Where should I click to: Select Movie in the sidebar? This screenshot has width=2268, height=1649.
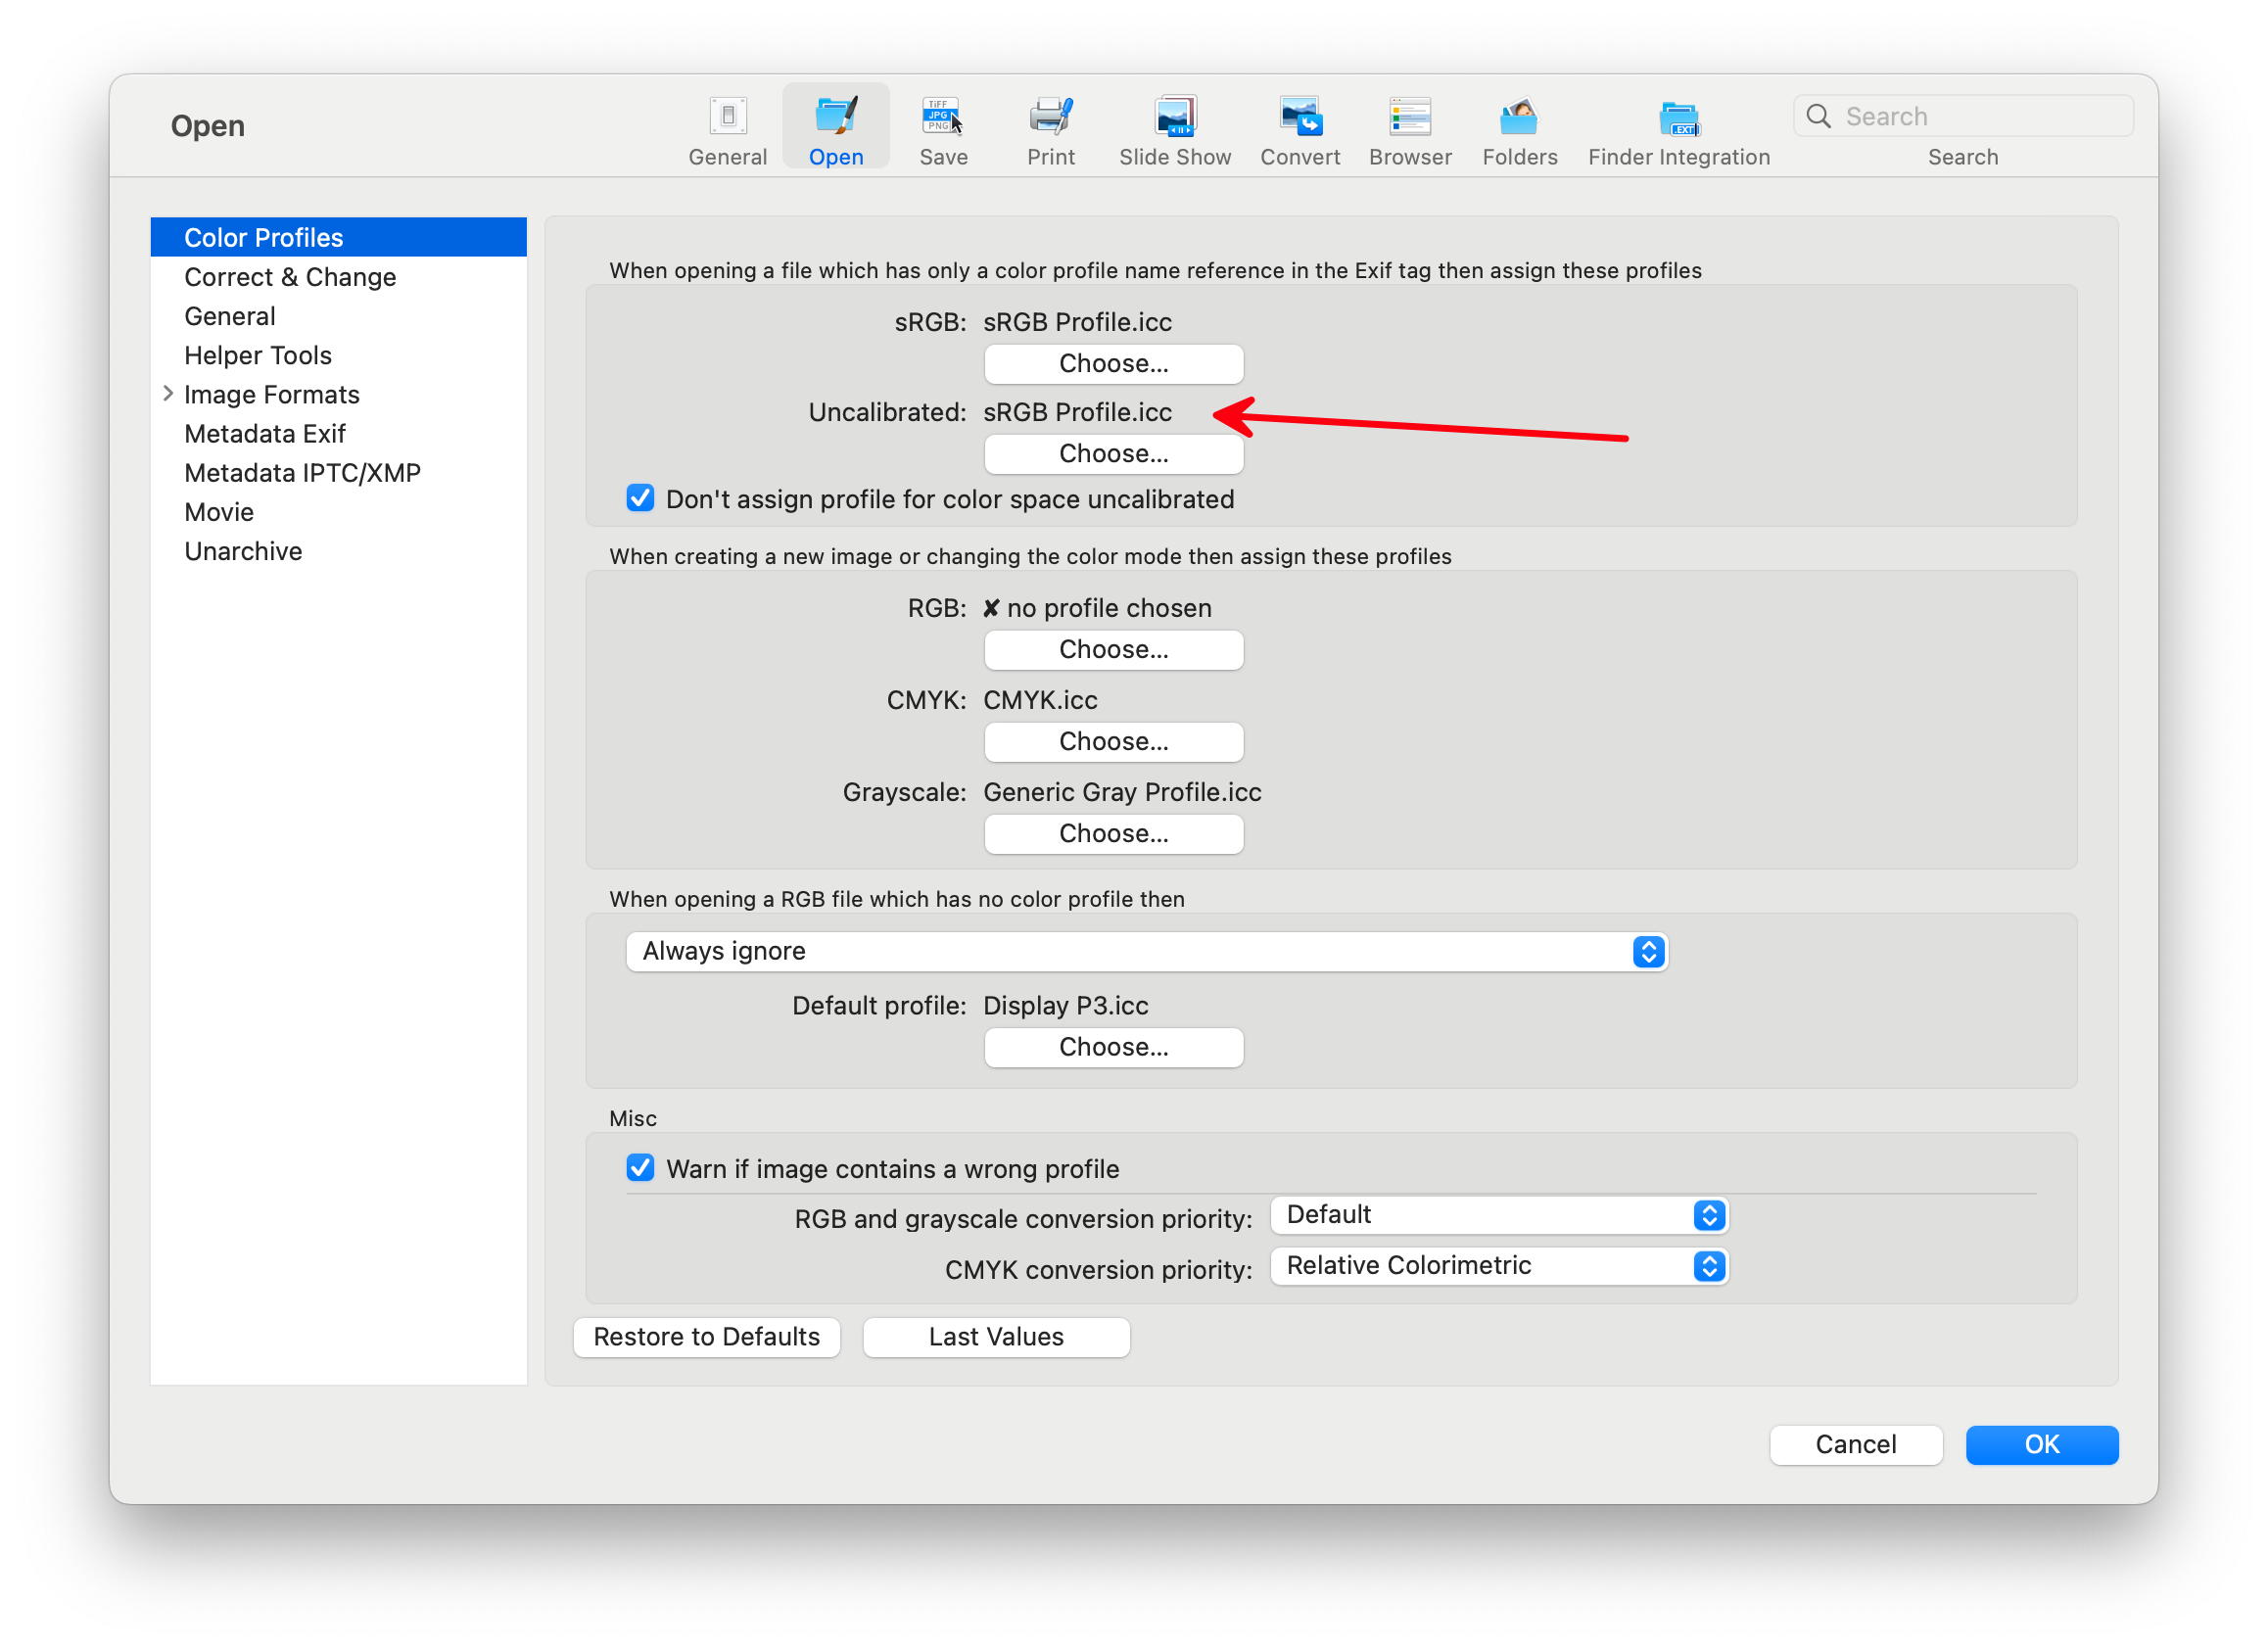click(x=338, y=512)
